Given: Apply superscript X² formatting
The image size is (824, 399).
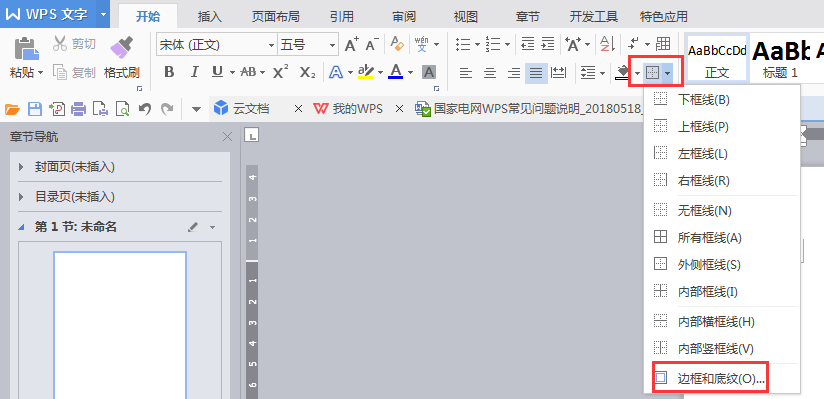Looking at the screenshot, I should pos(281,72).
